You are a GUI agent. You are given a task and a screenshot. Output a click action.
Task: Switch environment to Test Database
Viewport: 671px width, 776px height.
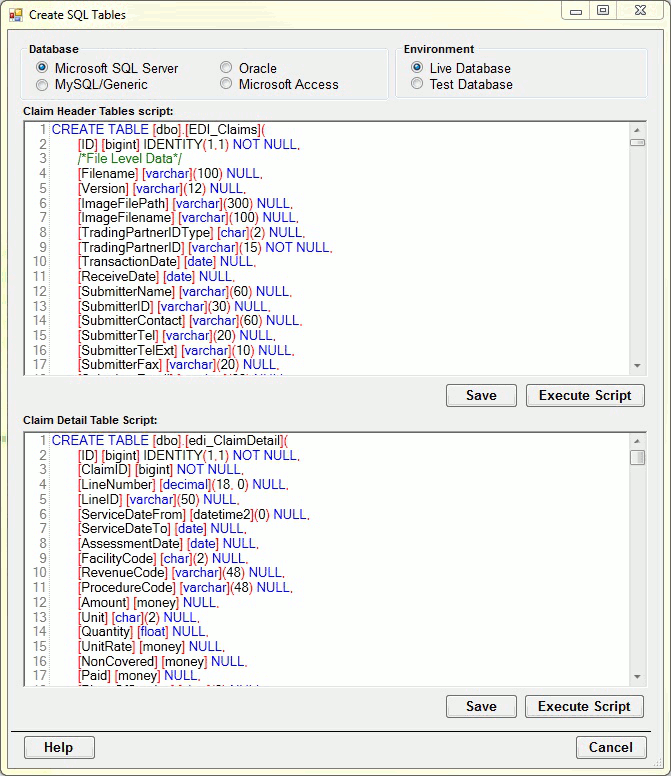(417, 85)
